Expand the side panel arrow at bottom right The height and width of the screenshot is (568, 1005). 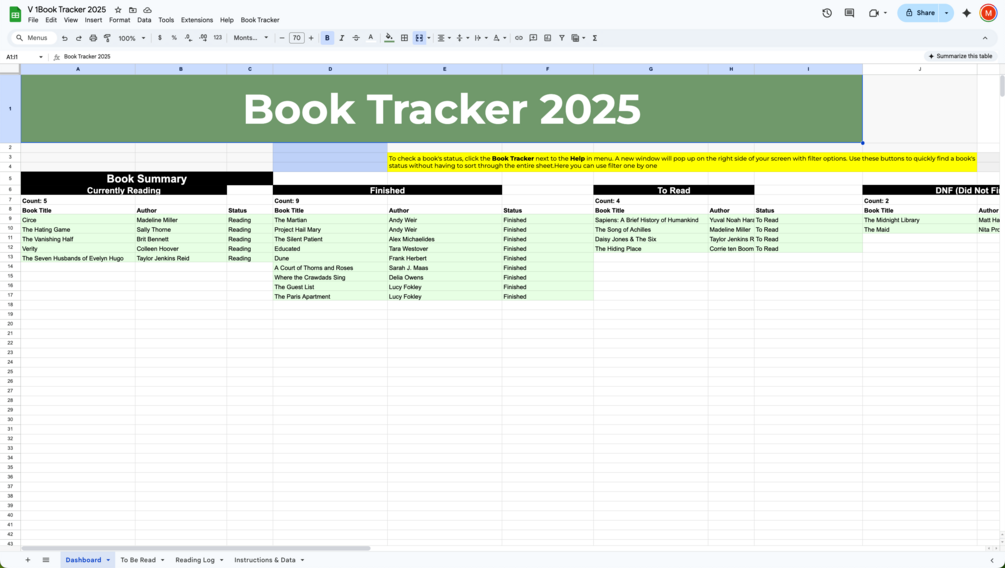(x=992, y=560)
